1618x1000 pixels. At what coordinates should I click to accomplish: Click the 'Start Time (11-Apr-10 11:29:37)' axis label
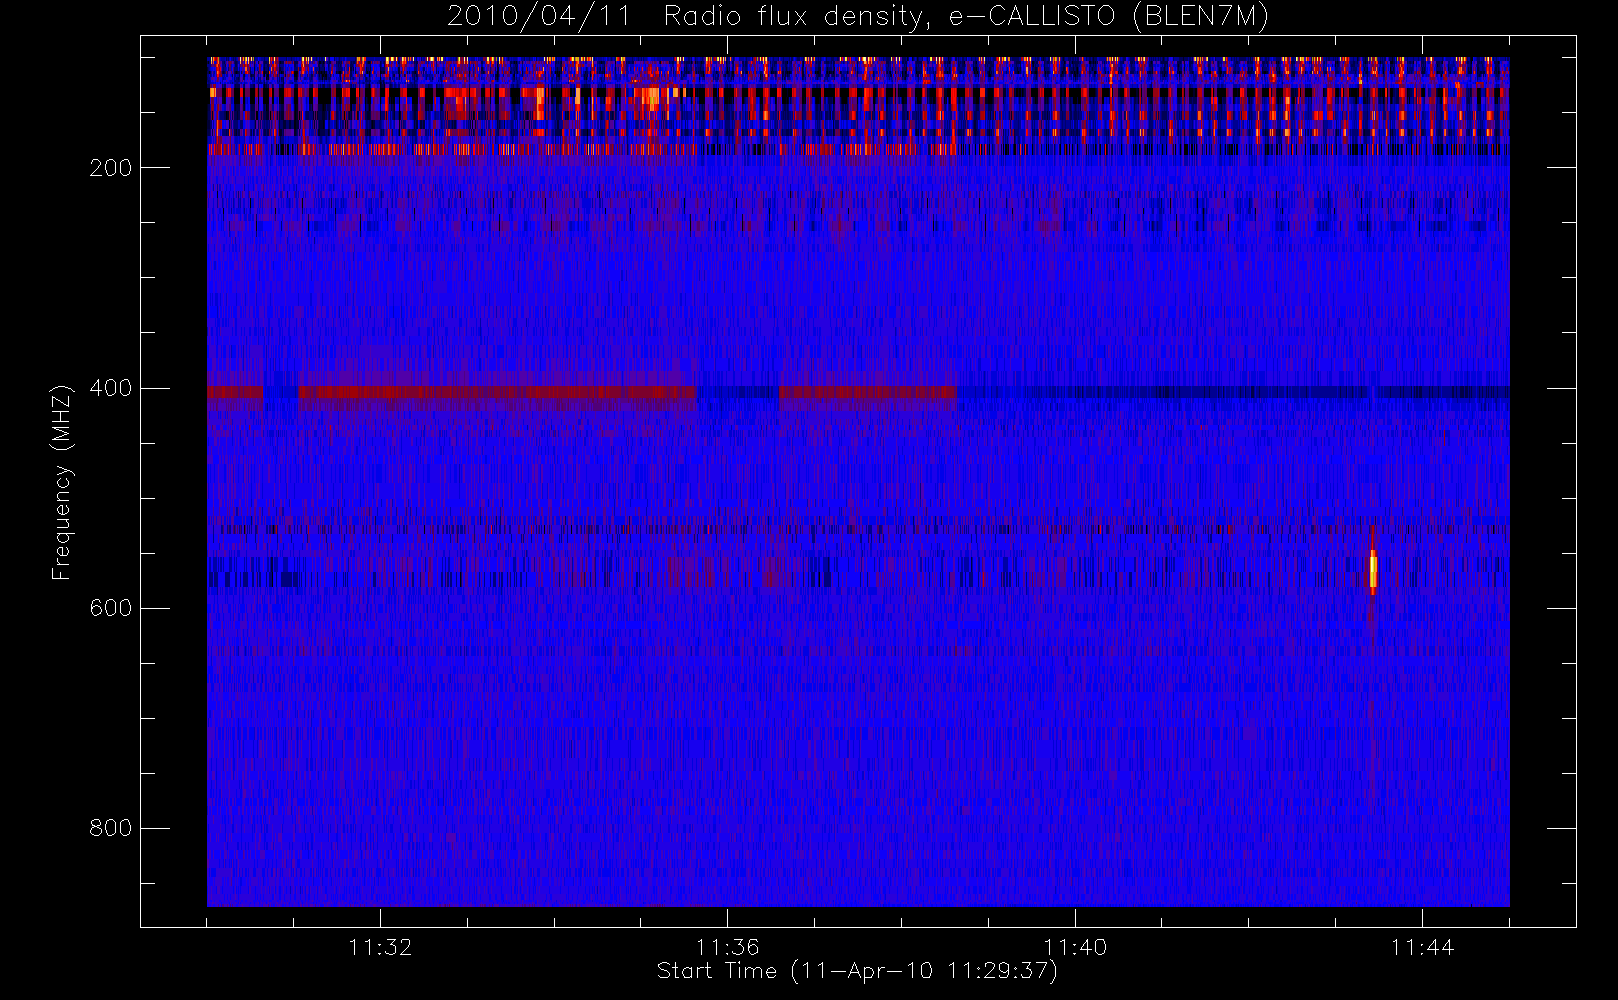[857, 971]
